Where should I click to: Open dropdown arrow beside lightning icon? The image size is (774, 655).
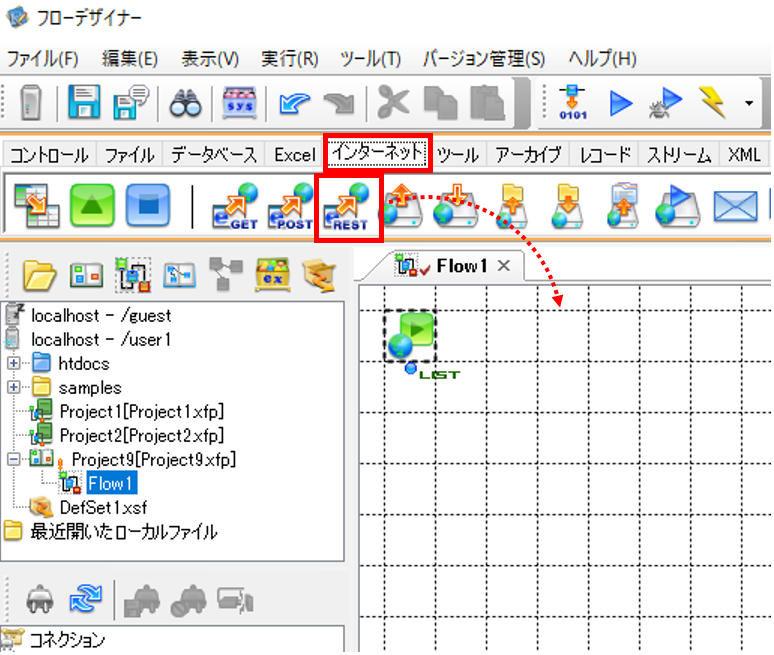749,103
